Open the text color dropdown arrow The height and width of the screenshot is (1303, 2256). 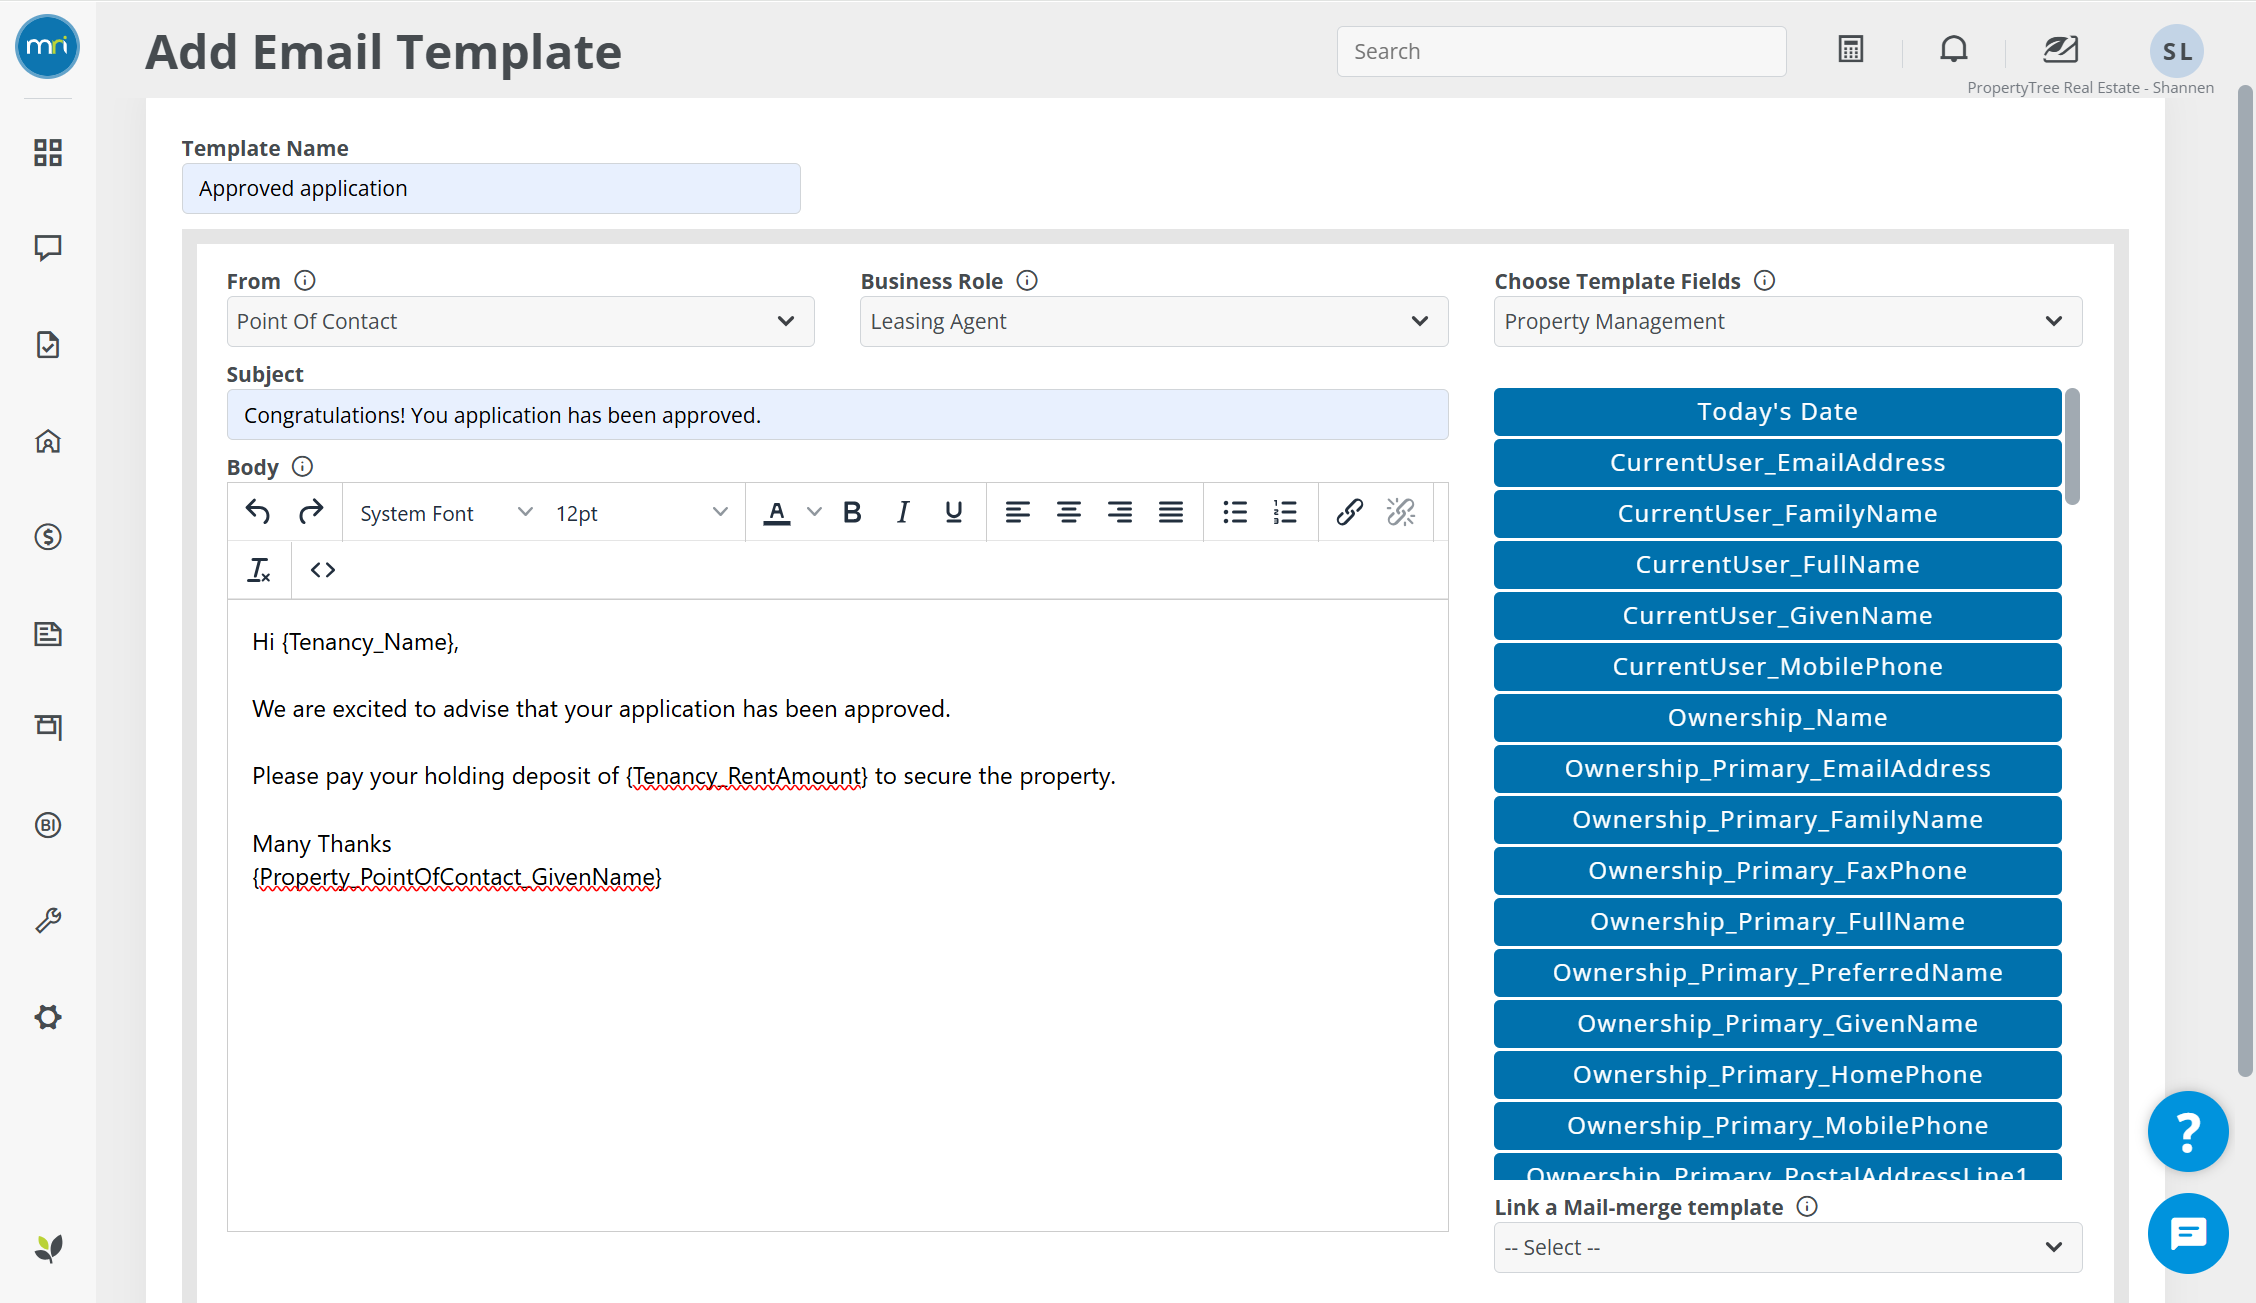click(814, 512)
